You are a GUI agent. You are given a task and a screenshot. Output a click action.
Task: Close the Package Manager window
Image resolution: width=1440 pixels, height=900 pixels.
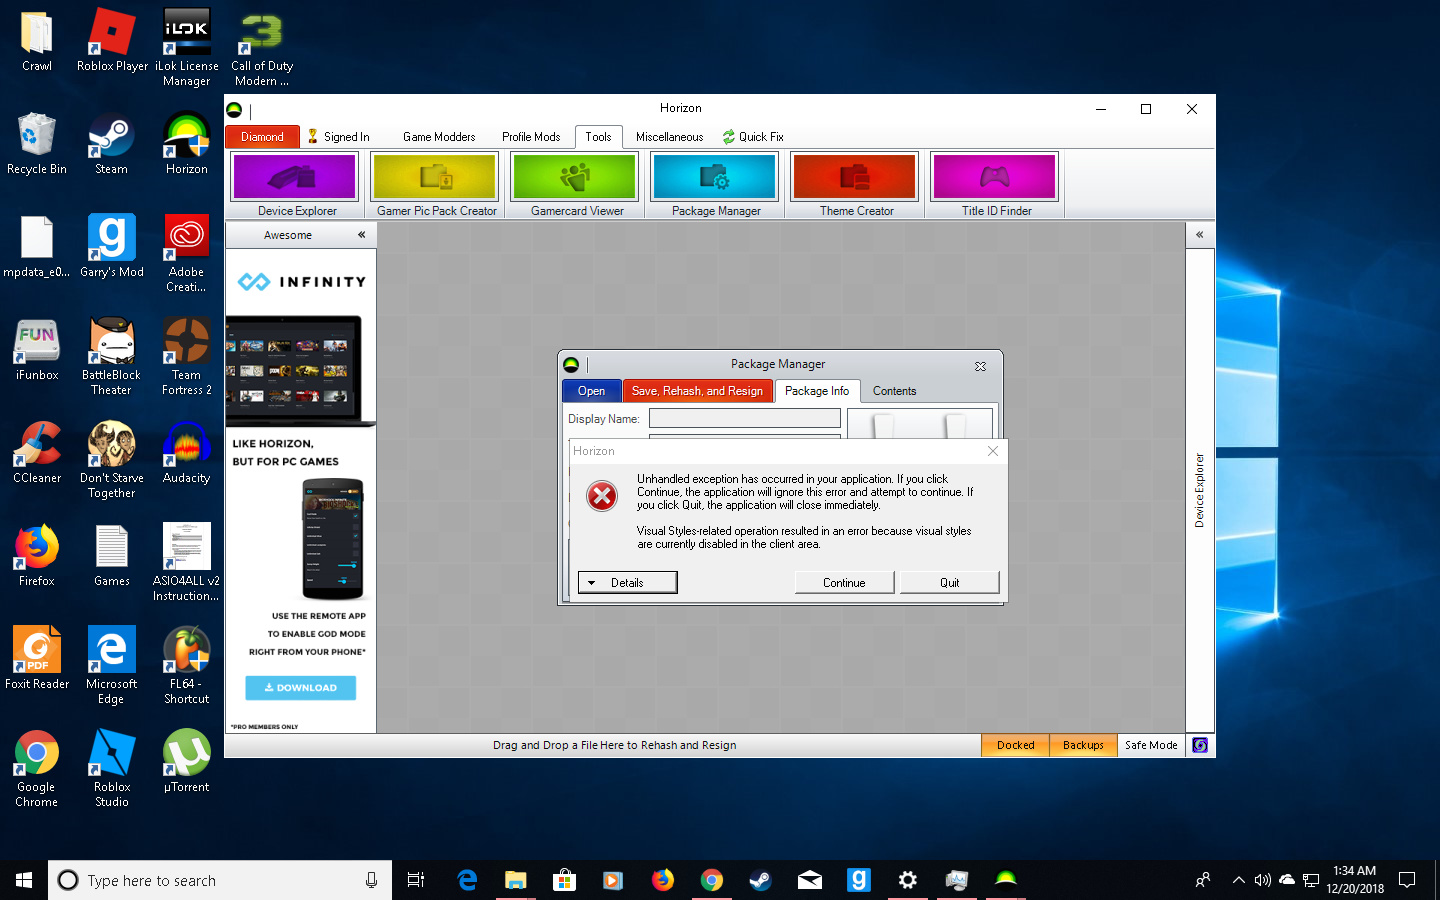(x=980, y=366)
